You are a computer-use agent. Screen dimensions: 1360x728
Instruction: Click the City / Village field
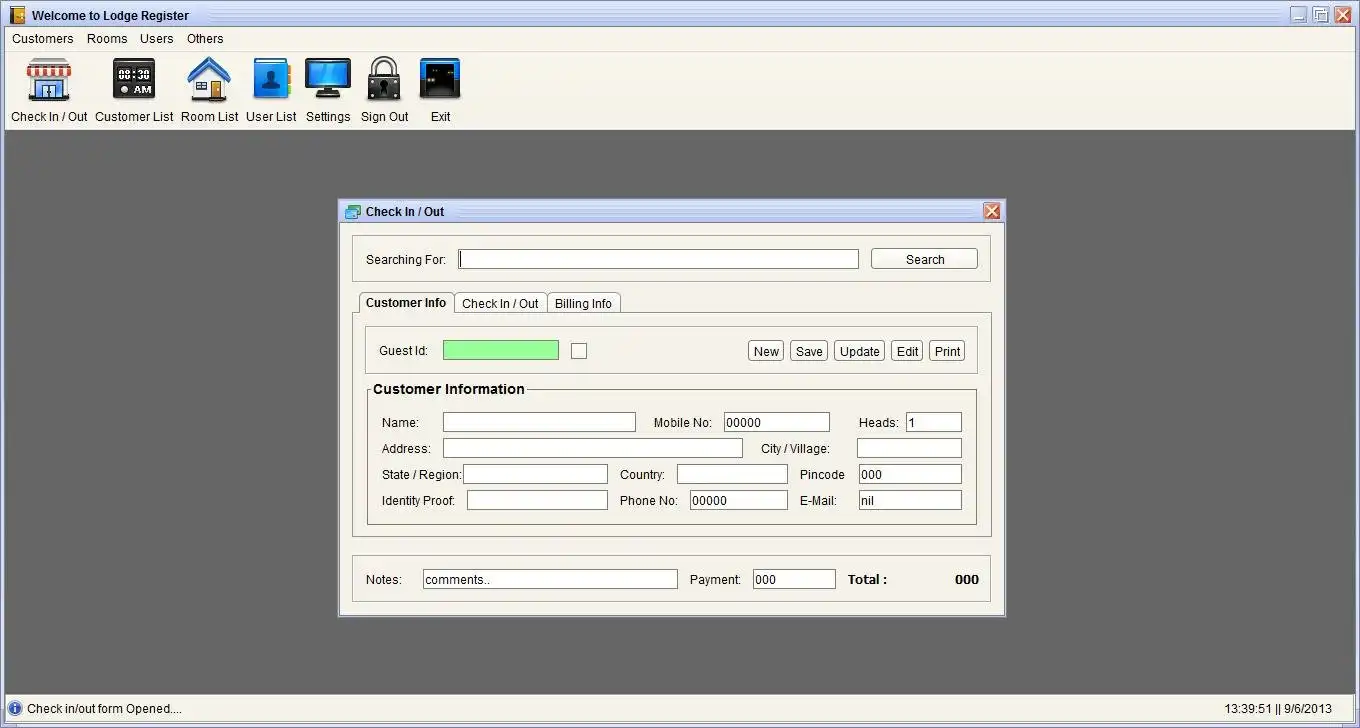(909, 448)
